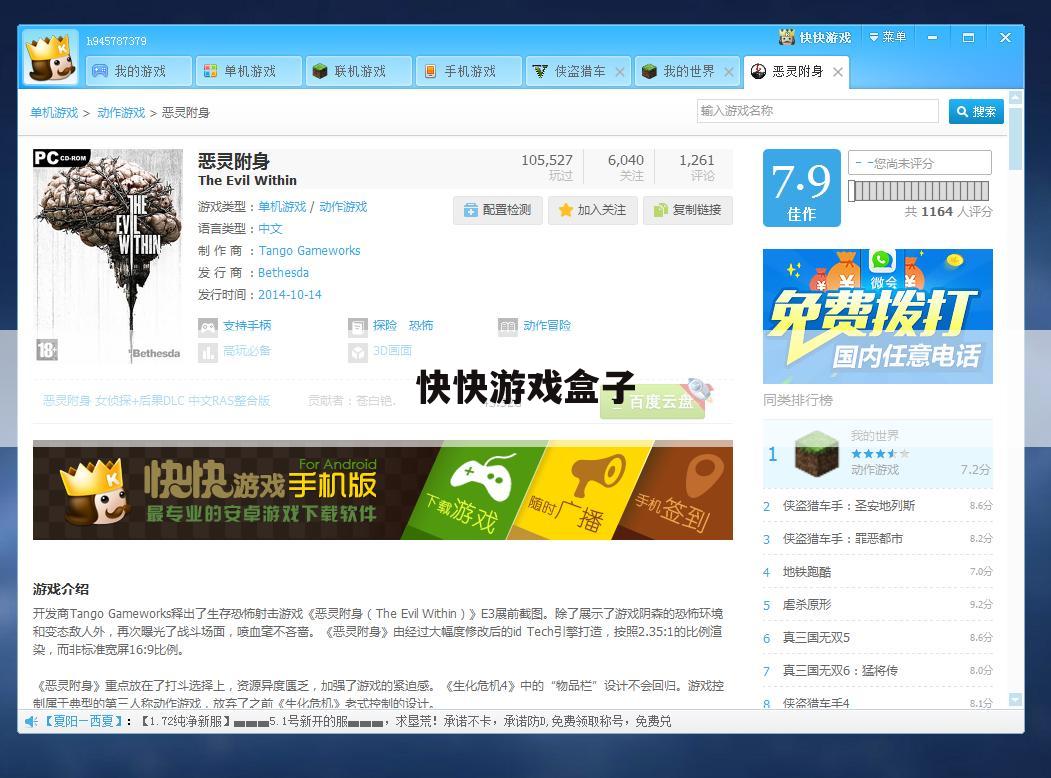Click the 探险 tag link

point(385,326)
